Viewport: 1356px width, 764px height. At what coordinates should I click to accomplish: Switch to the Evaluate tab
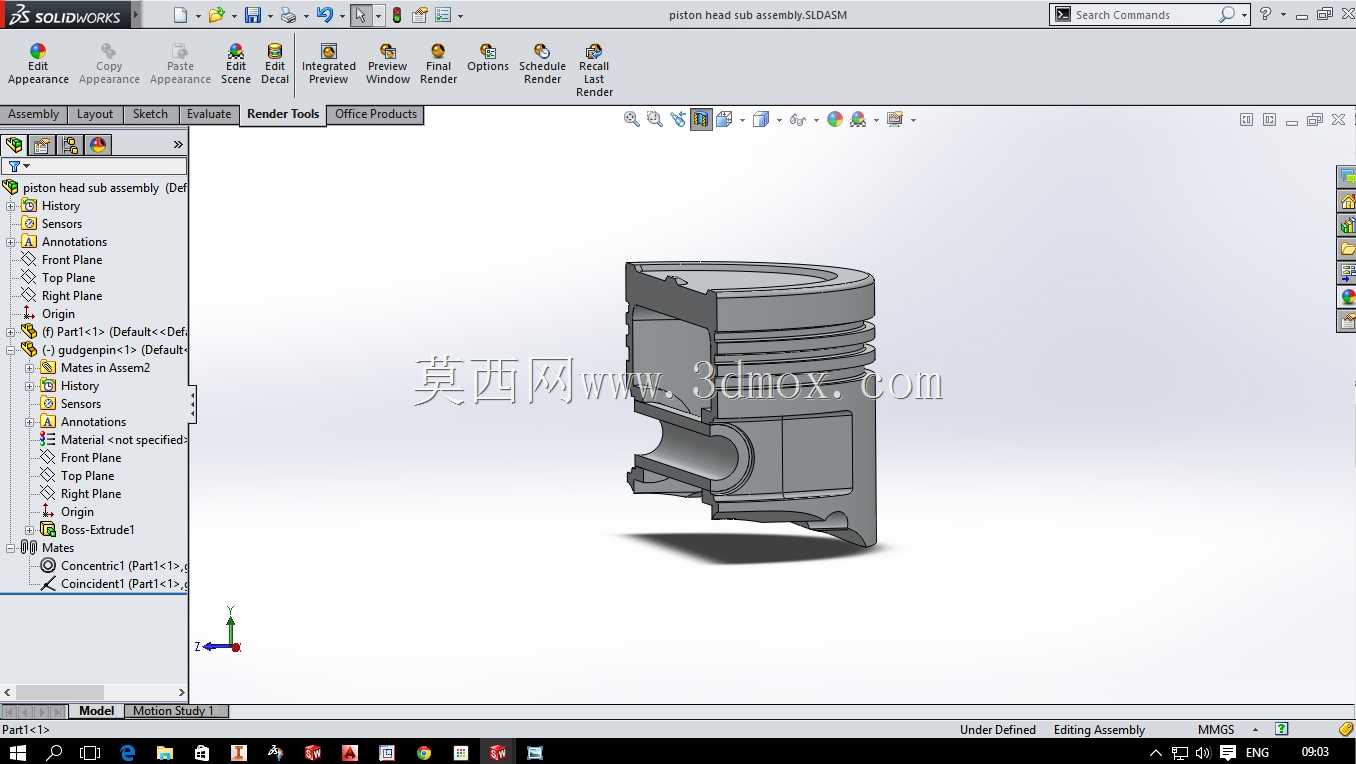209,114
